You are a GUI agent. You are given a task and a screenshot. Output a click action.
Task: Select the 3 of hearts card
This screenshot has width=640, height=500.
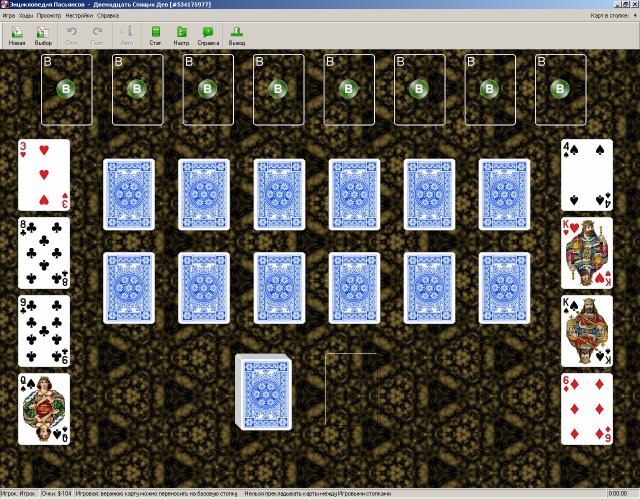[x=44, y=174]
